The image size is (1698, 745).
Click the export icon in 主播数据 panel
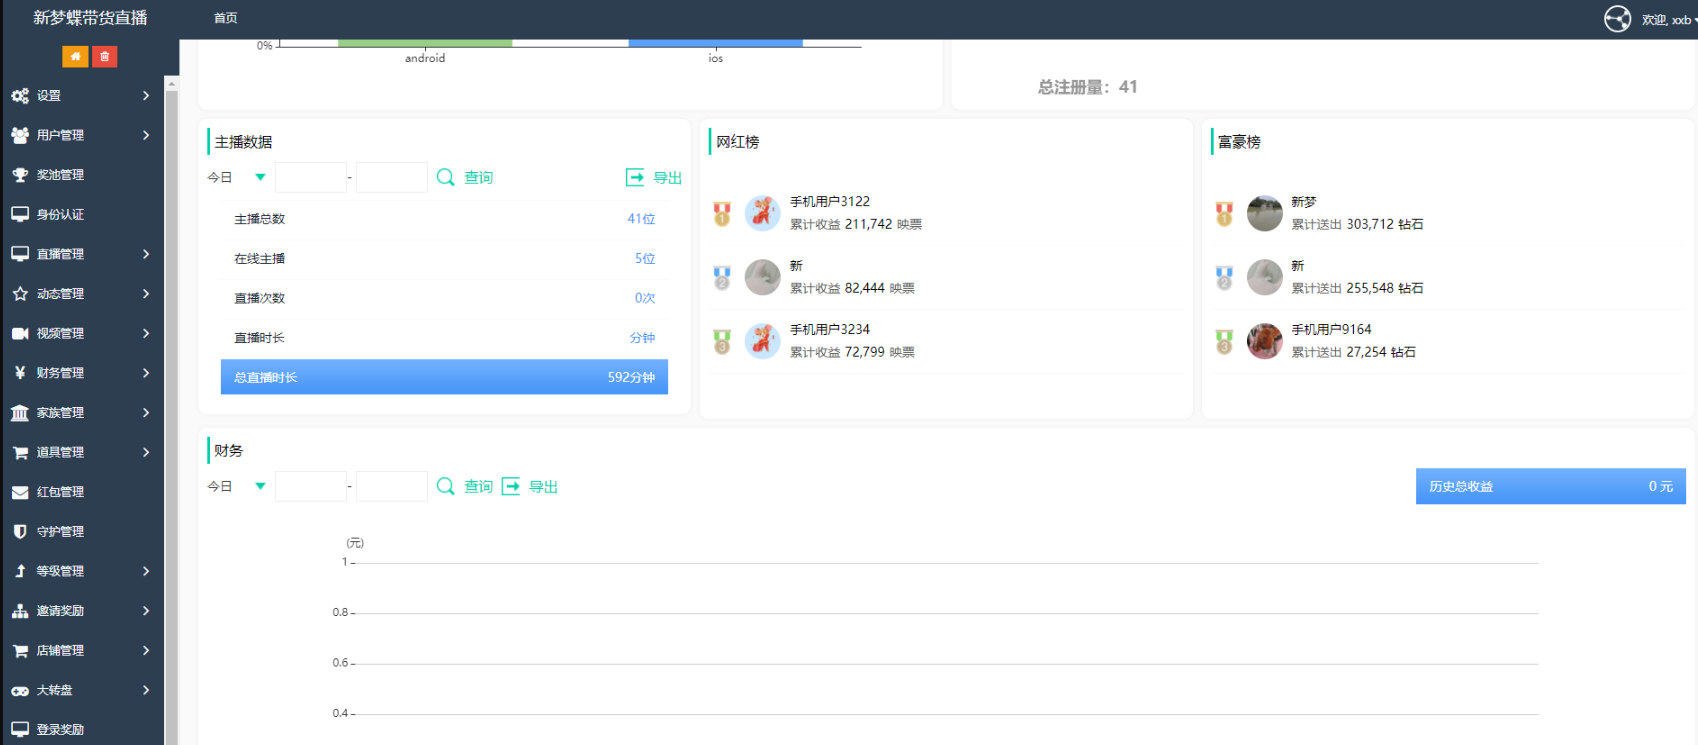tap(635, 178)
